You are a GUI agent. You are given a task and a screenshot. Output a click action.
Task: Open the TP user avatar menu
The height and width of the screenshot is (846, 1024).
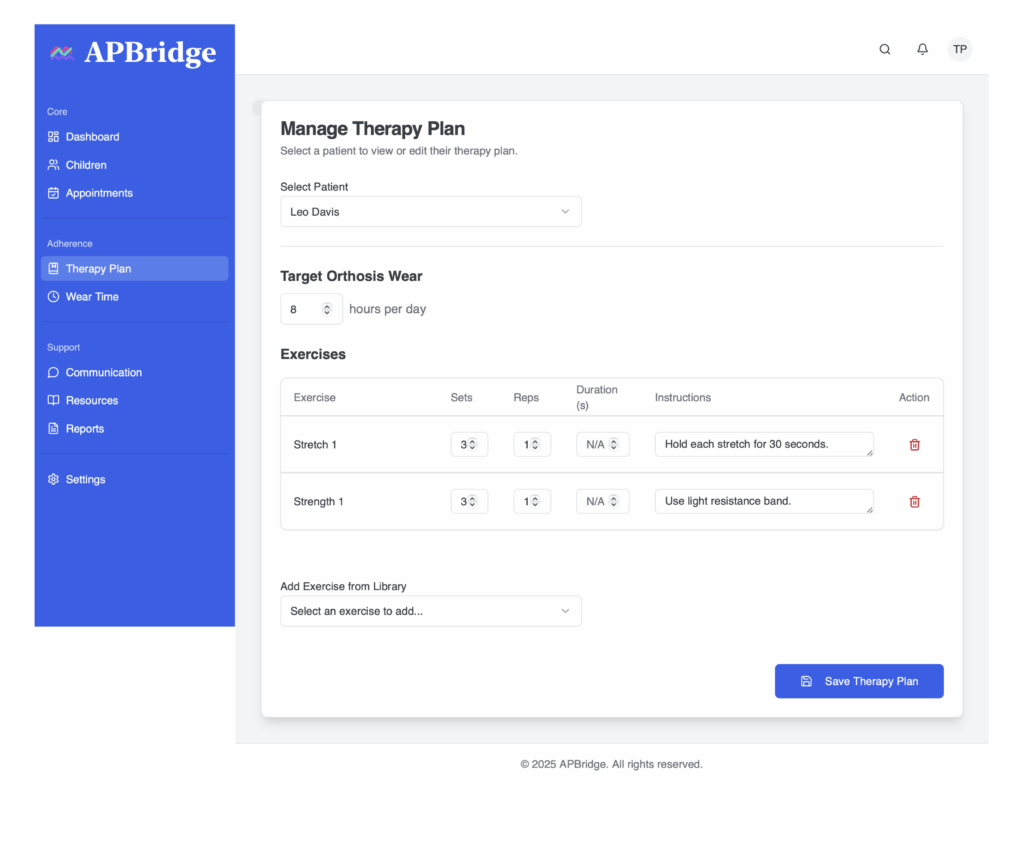[x=959, y=49]
